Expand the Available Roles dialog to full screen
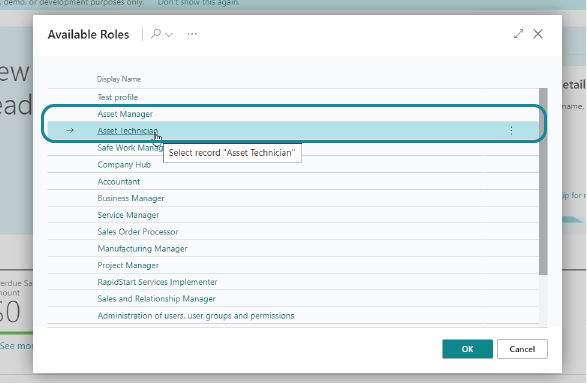Viewport: 587px width, 384px height. tap(518, 34)
